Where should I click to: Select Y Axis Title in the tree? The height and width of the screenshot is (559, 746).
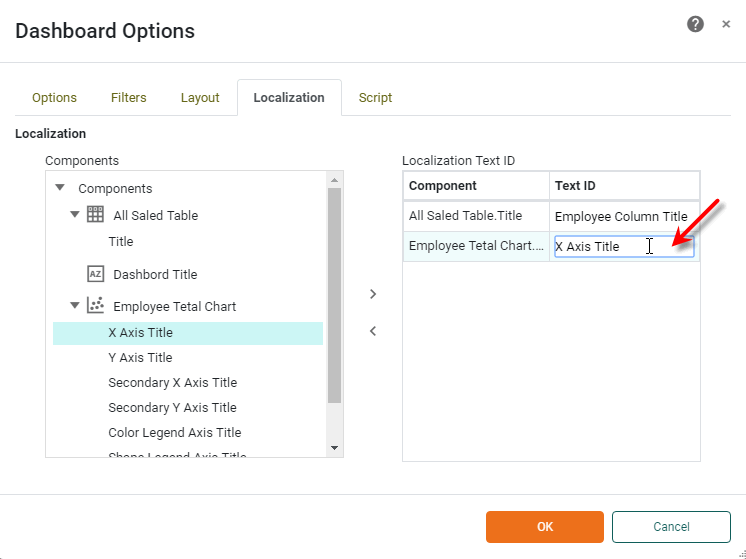(x=140, y=357)
